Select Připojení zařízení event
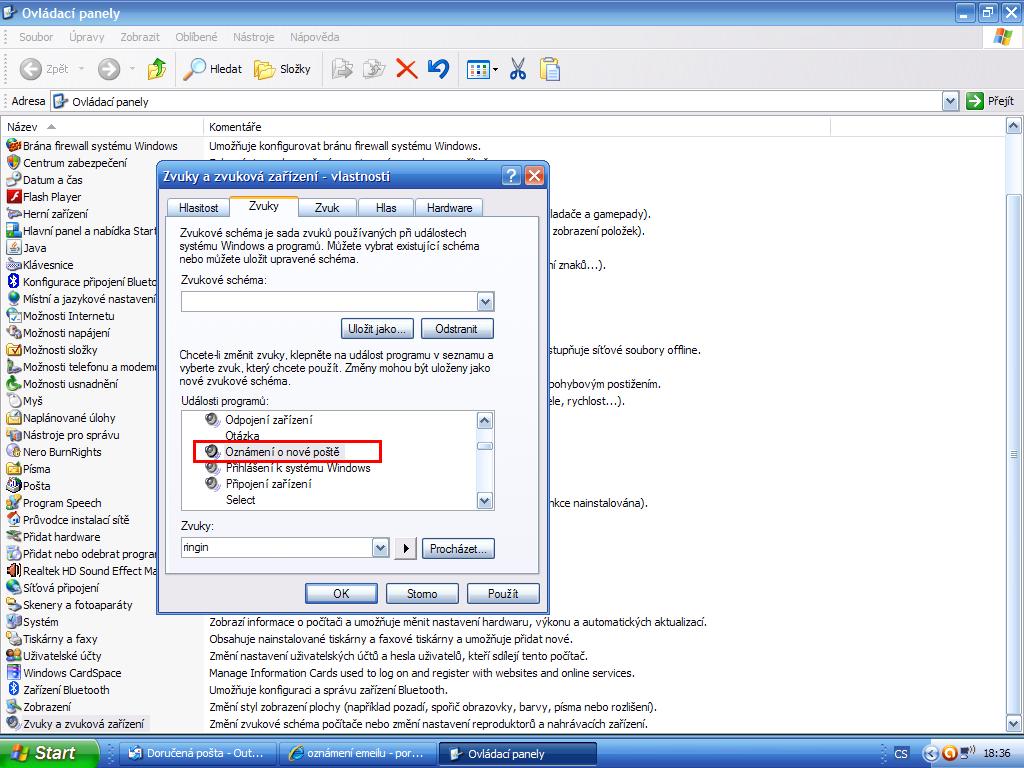 point(268,484)
